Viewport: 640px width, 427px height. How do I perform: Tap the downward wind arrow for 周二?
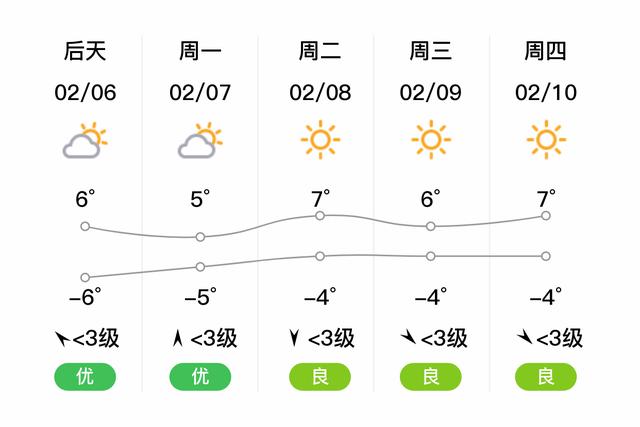(x=294, y=338)
